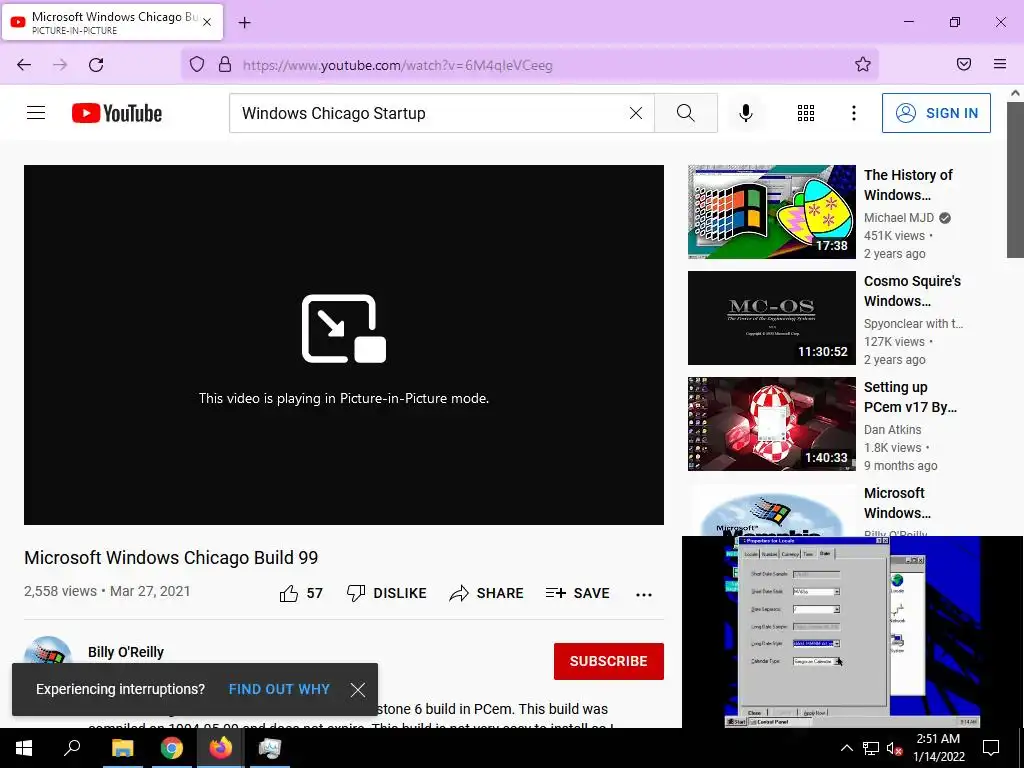The image size is (1024, 768).
Task: Click the forward navigation arrow
Action: 60,65
